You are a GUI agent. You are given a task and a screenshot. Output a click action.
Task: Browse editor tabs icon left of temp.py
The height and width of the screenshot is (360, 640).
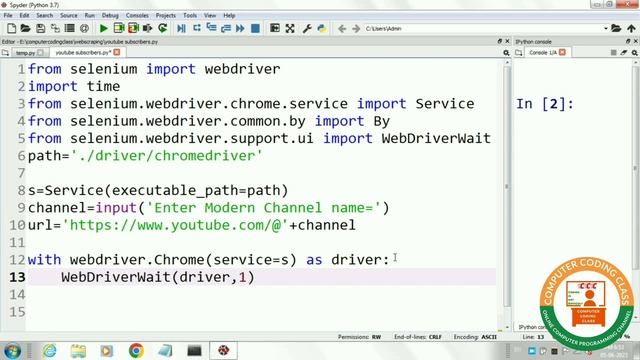pyautogui.click(x=5, y=53)
